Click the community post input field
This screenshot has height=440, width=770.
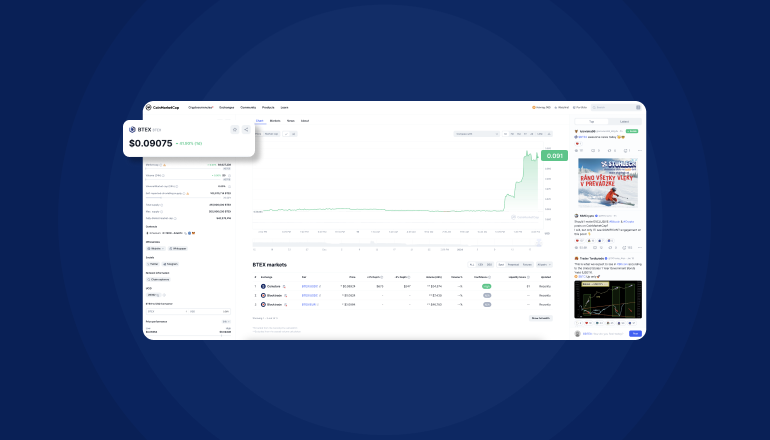604,334
